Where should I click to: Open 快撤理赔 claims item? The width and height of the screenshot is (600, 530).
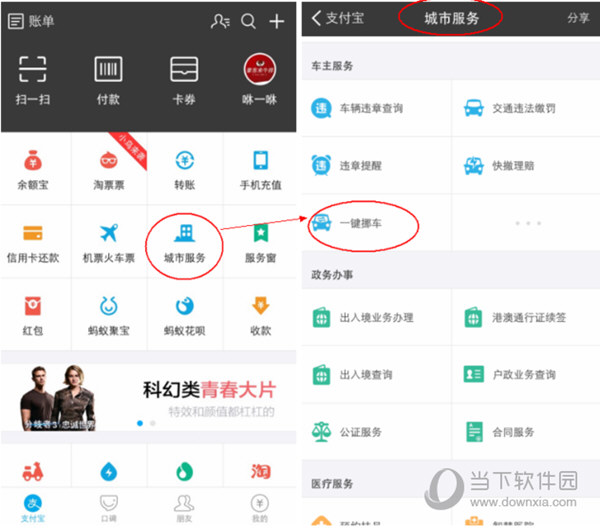coord(526,166)
